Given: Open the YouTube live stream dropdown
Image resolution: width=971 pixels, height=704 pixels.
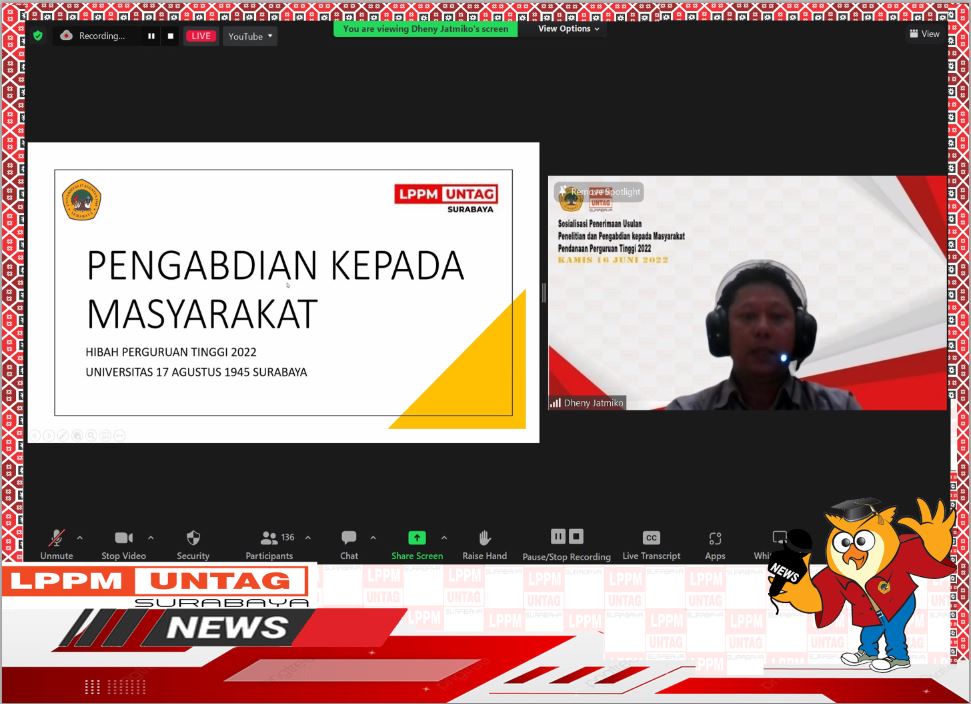Looking at the screenshot, I should (250, 37).
